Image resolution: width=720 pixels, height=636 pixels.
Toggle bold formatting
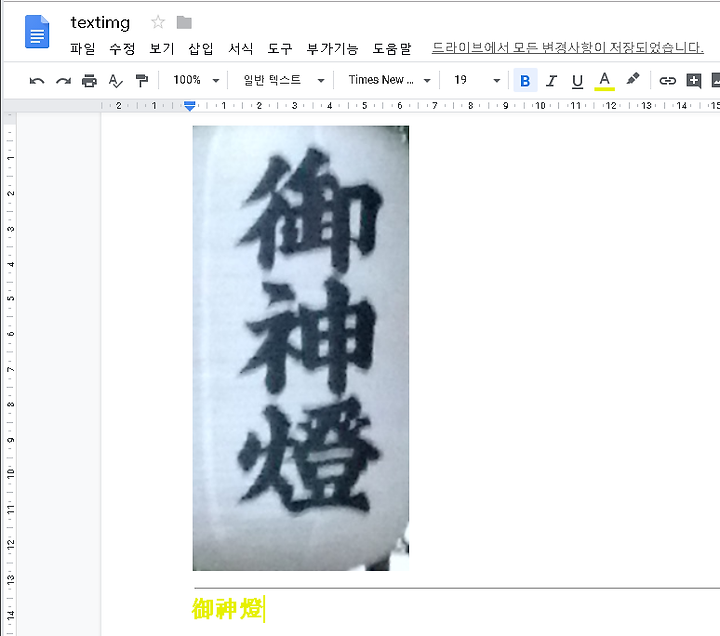pyautogui.click(x=525, y=81)
